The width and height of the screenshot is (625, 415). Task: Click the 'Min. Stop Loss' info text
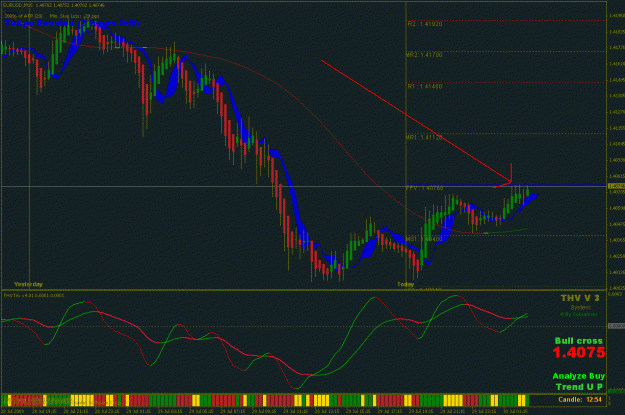click(75, 16)
